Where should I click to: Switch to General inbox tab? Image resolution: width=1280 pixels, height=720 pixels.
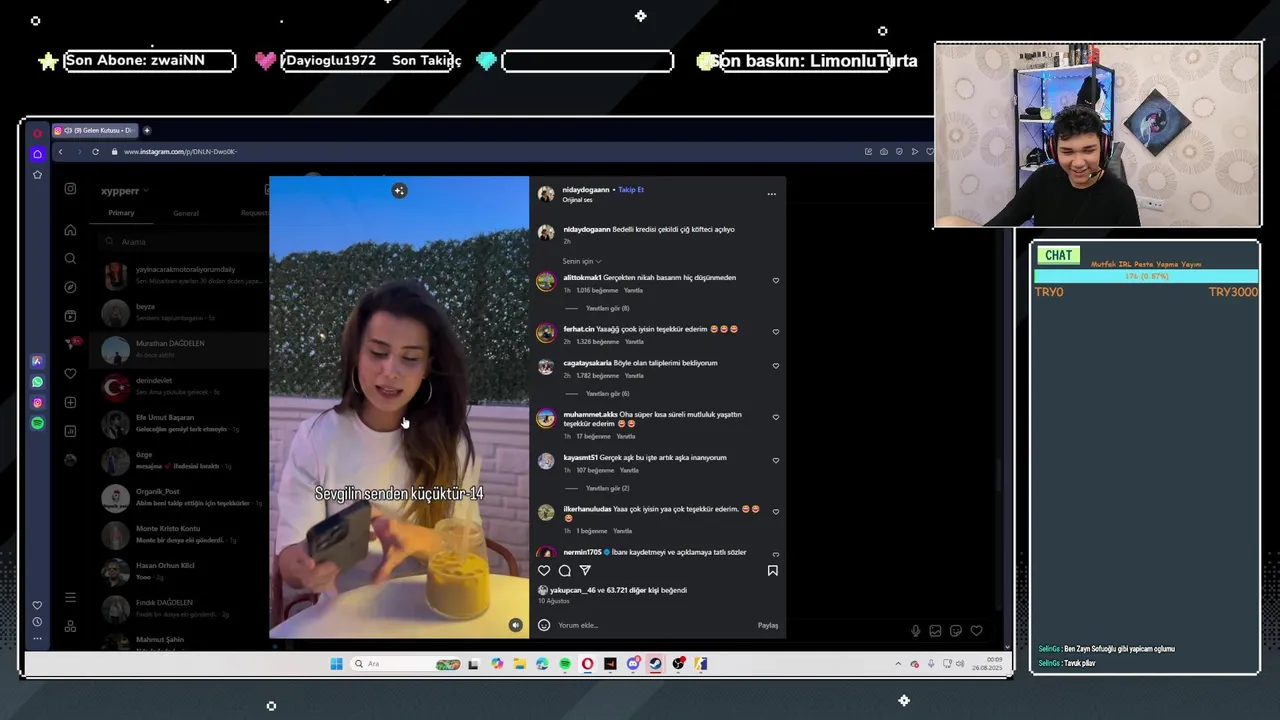(186, 213)
